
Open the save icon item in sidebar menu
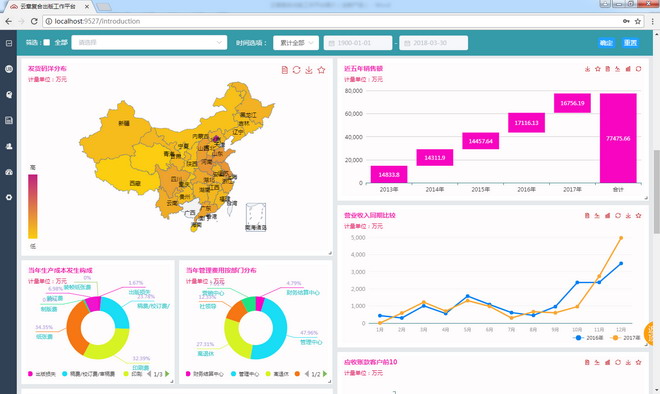[9, 120]
